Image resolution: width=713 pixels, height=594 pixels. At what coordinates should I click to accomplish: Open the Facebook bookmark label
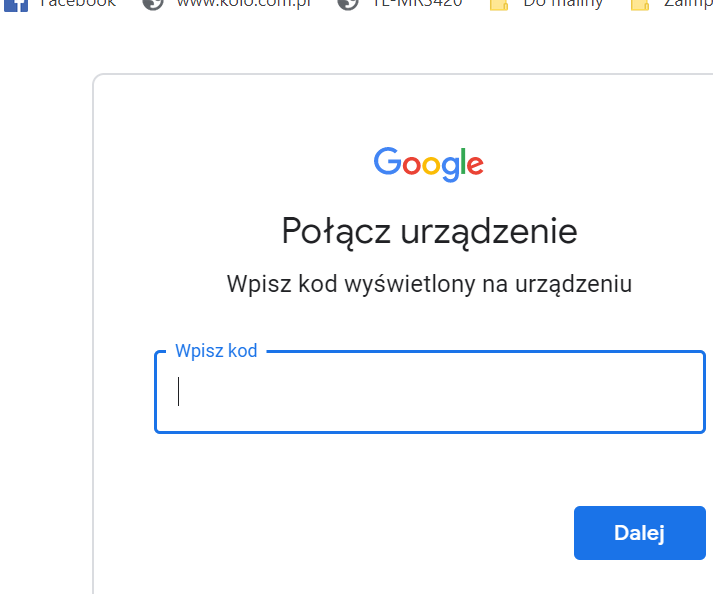click(78, 3)
